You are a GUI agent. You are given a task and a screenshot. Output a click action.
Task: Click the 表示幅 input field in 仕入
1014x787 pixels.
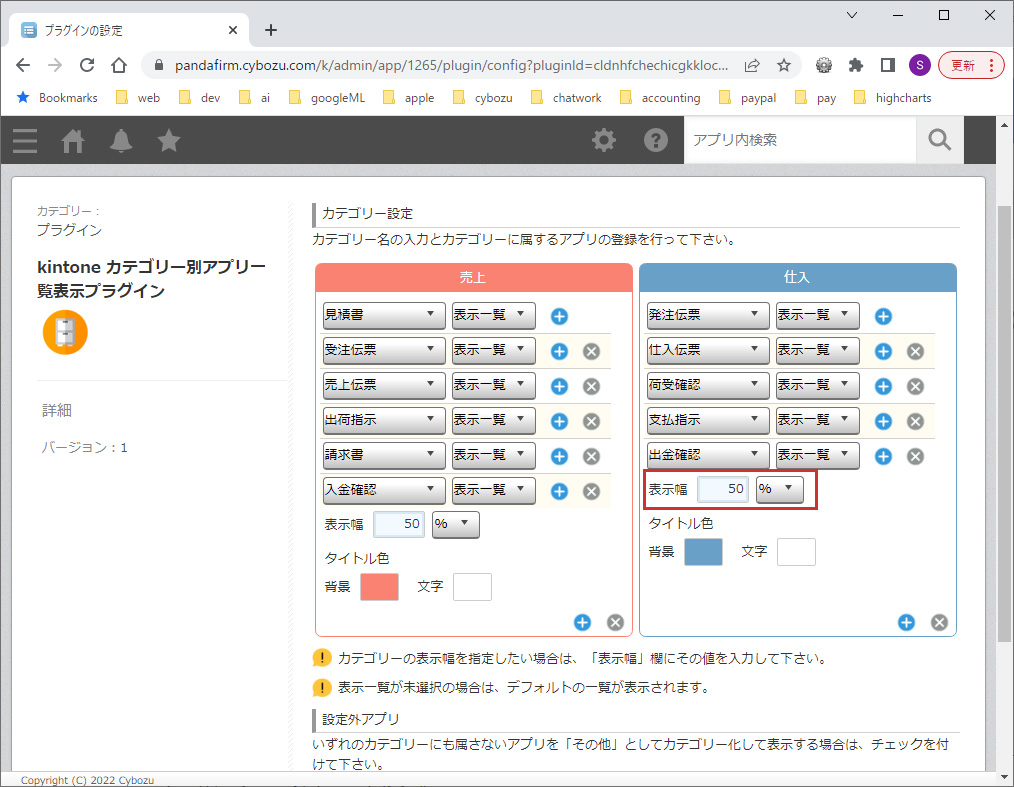(724, 489)
